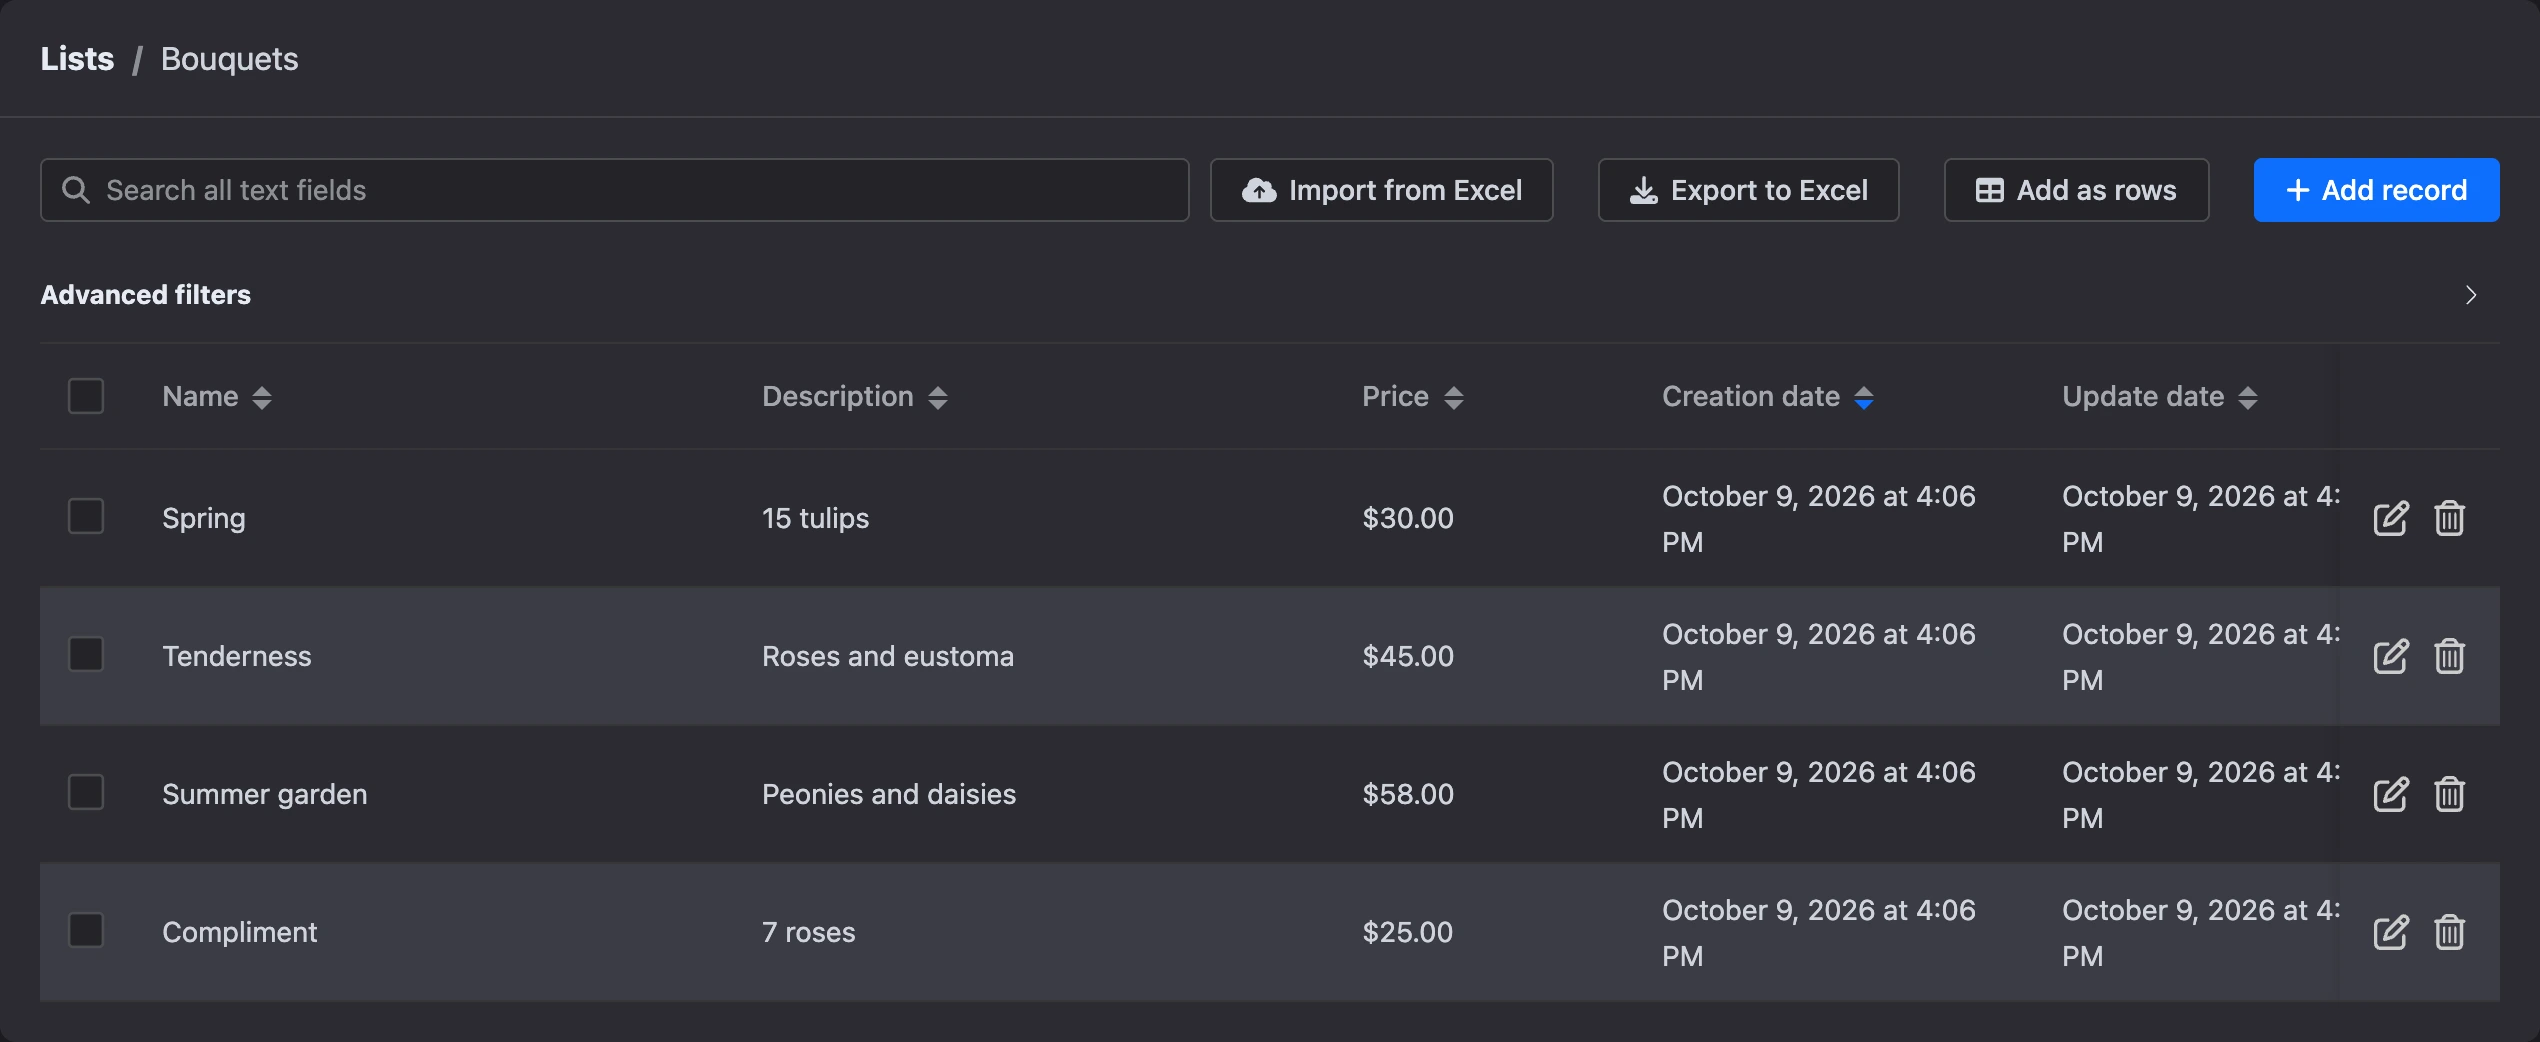Viewport: 2540px width, 1042px height.
Task: Click the 15 tulips description
Action: [816, 518]
